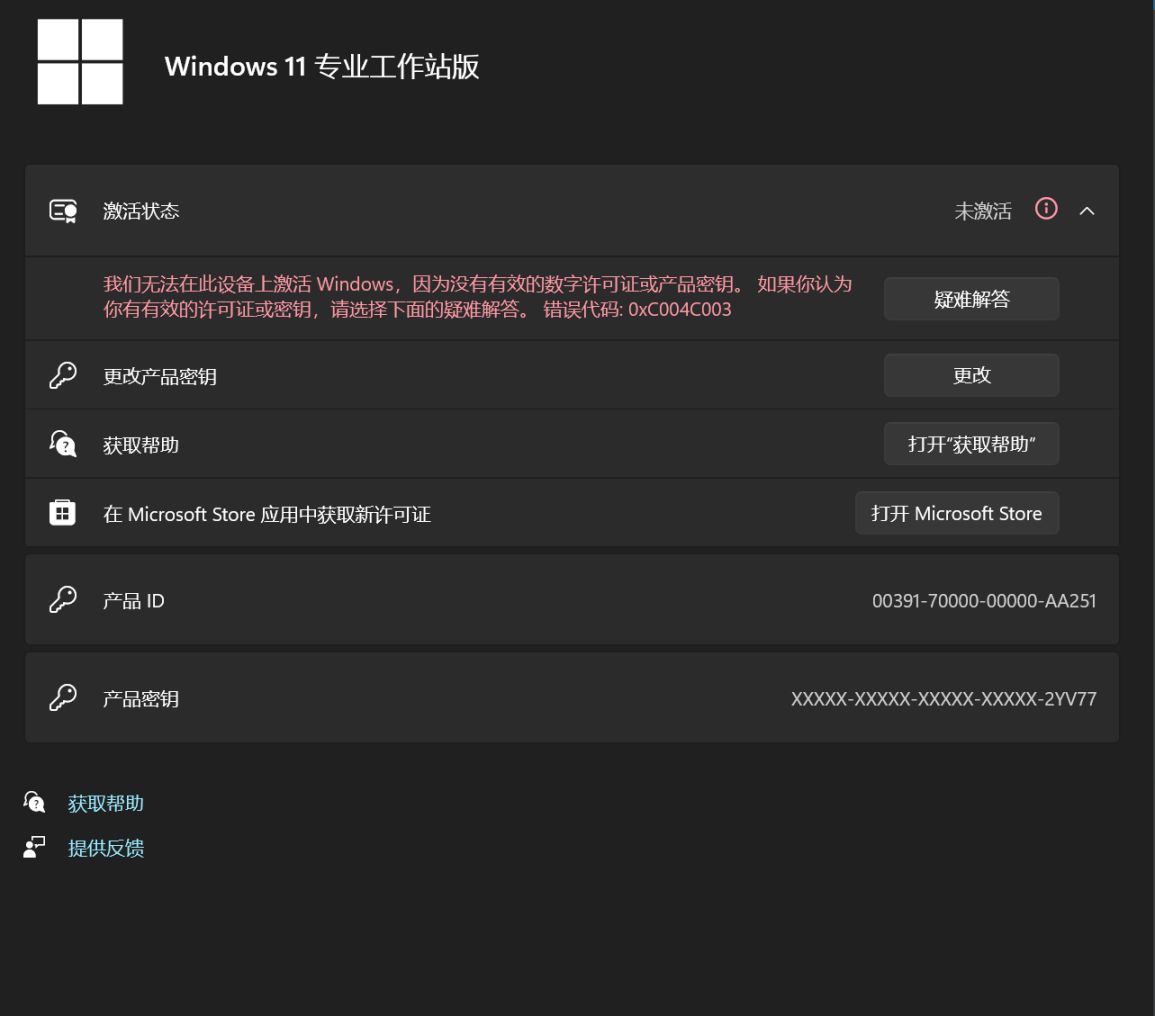Screen dimensions: 1155x1016
Task: Click the key icon beside 产品密钥
Action: pyautogui.click(x=63, y=698)
